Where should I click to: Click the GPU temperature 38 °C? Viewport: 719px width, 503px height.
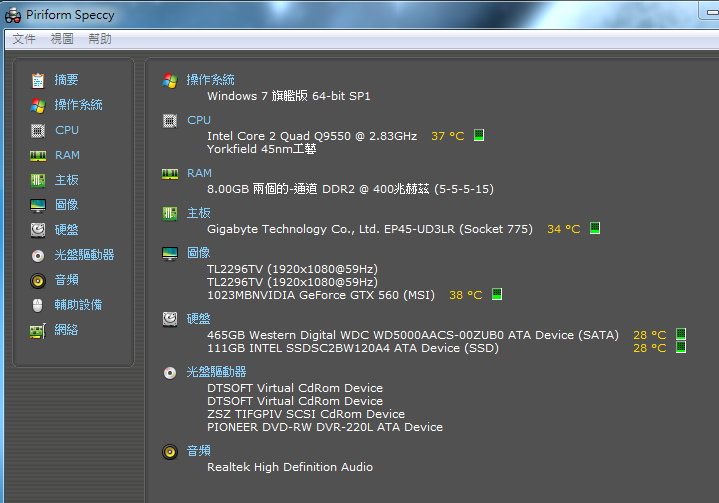(465, 295)
